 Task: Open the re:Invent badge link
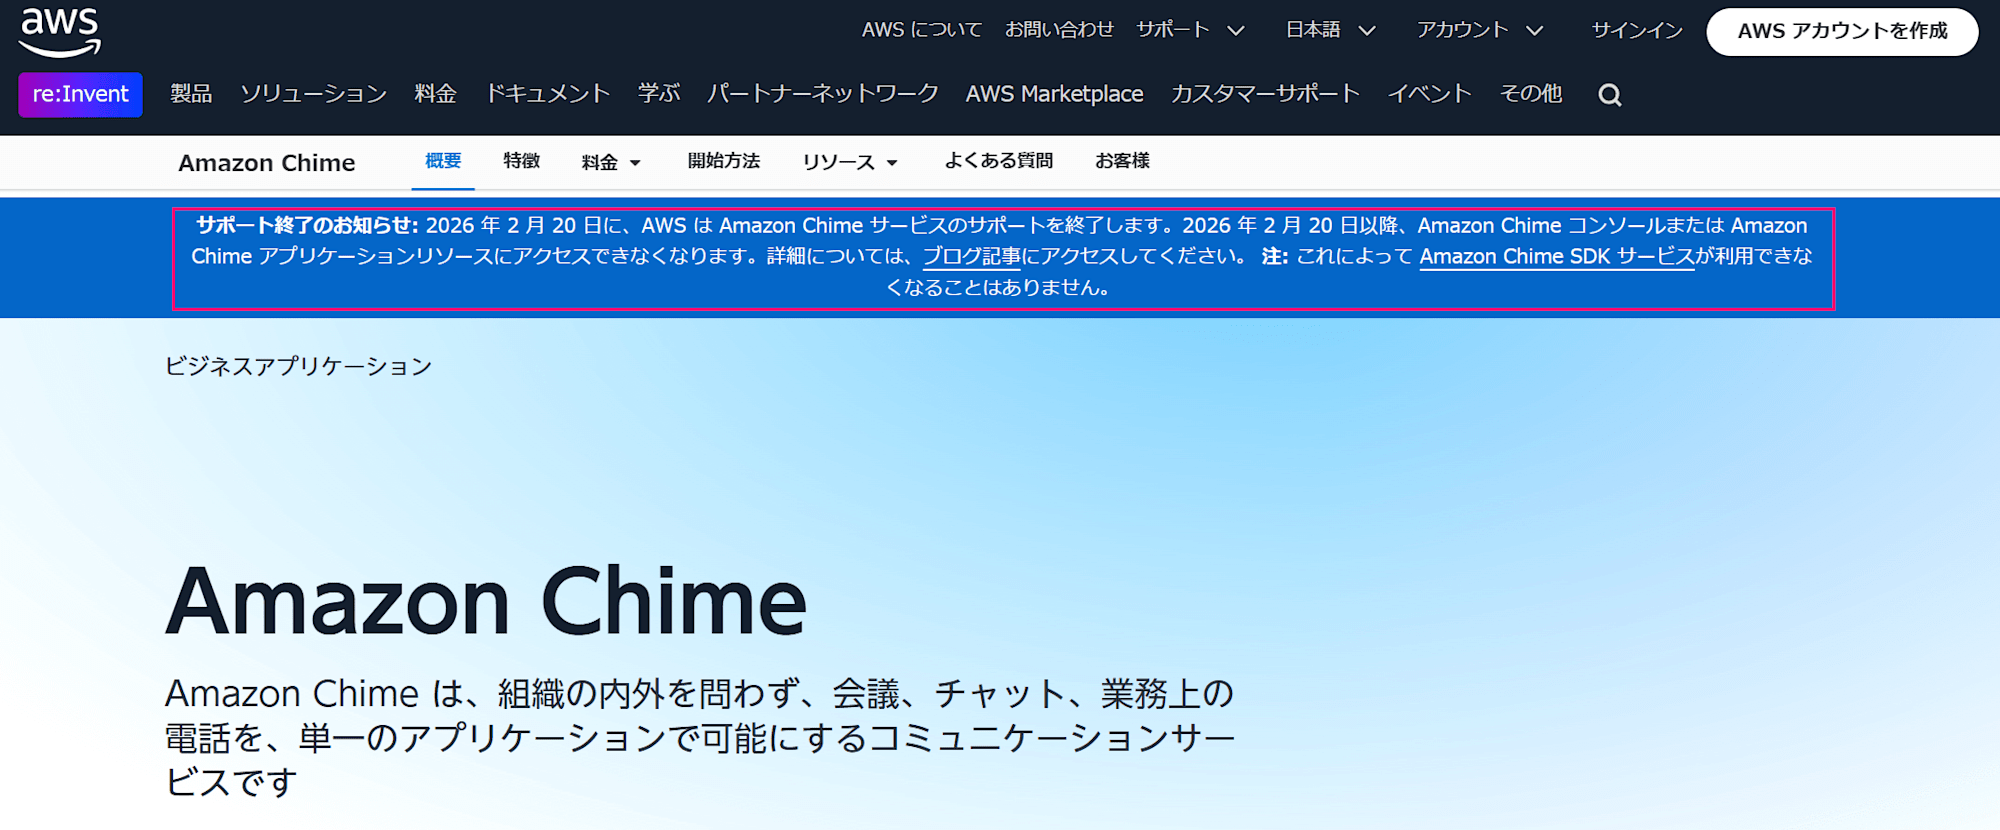[x=80, y=94]
